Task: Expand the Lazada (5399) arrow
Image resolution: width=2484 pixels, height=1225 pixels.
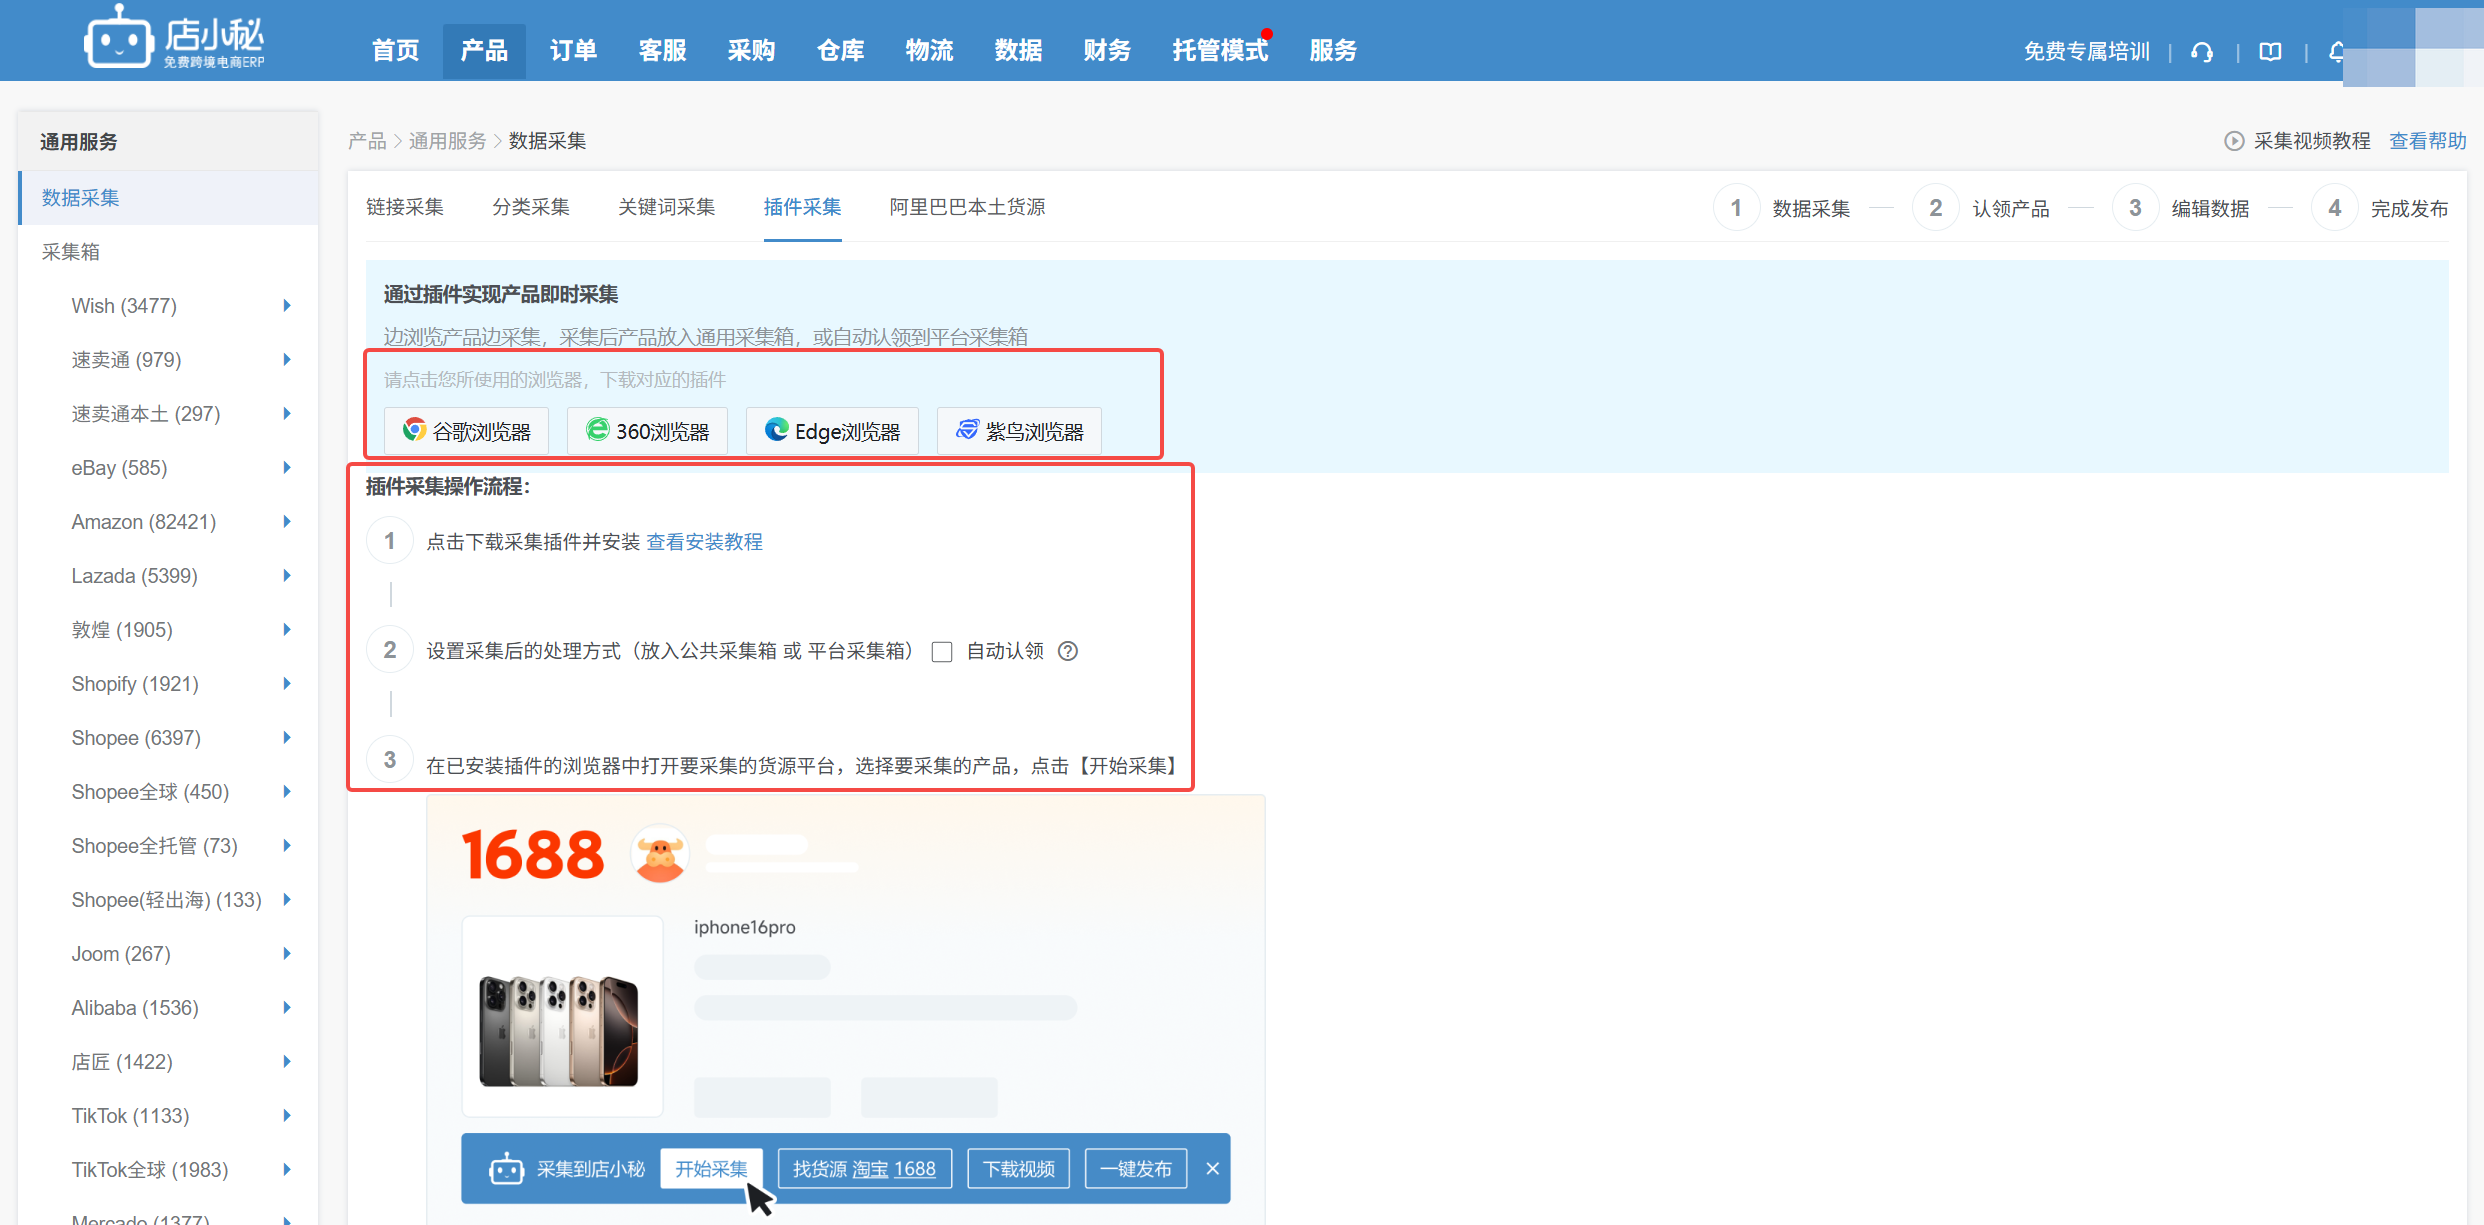Action: (287, 576)
